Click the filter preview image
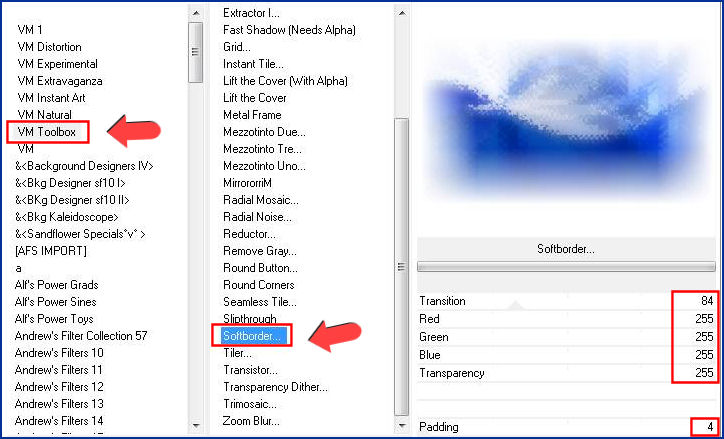The width and height of the screenshot is (724, 439). coord(567,120)
